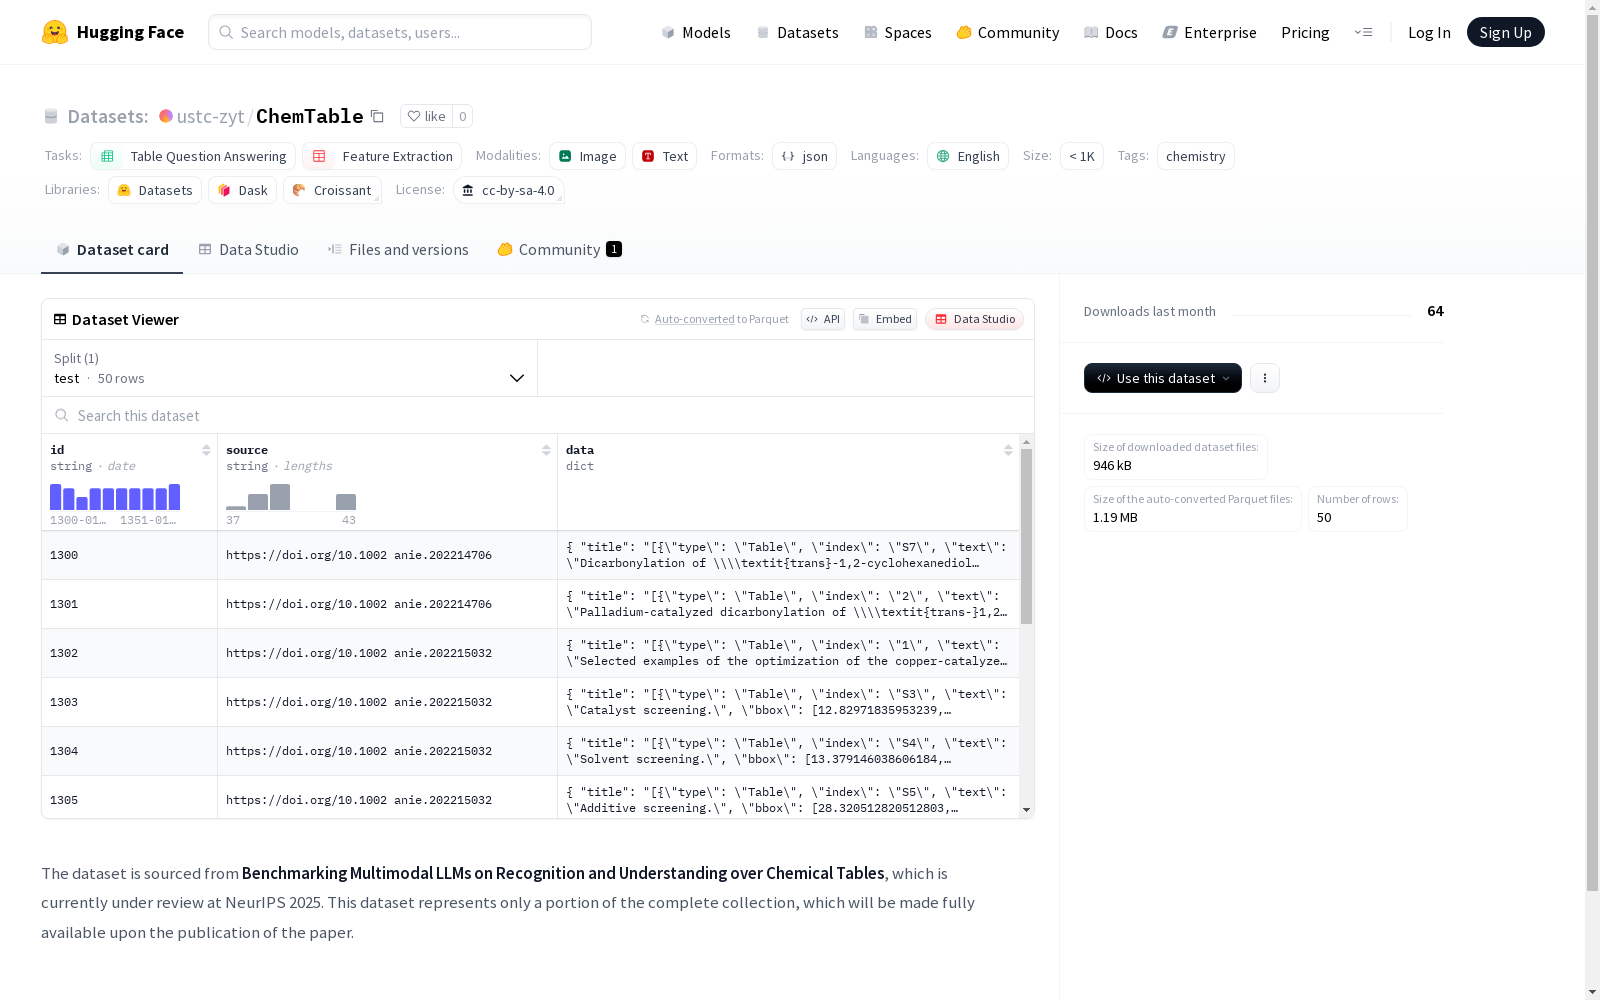Click the Auto-converted link

694,319
